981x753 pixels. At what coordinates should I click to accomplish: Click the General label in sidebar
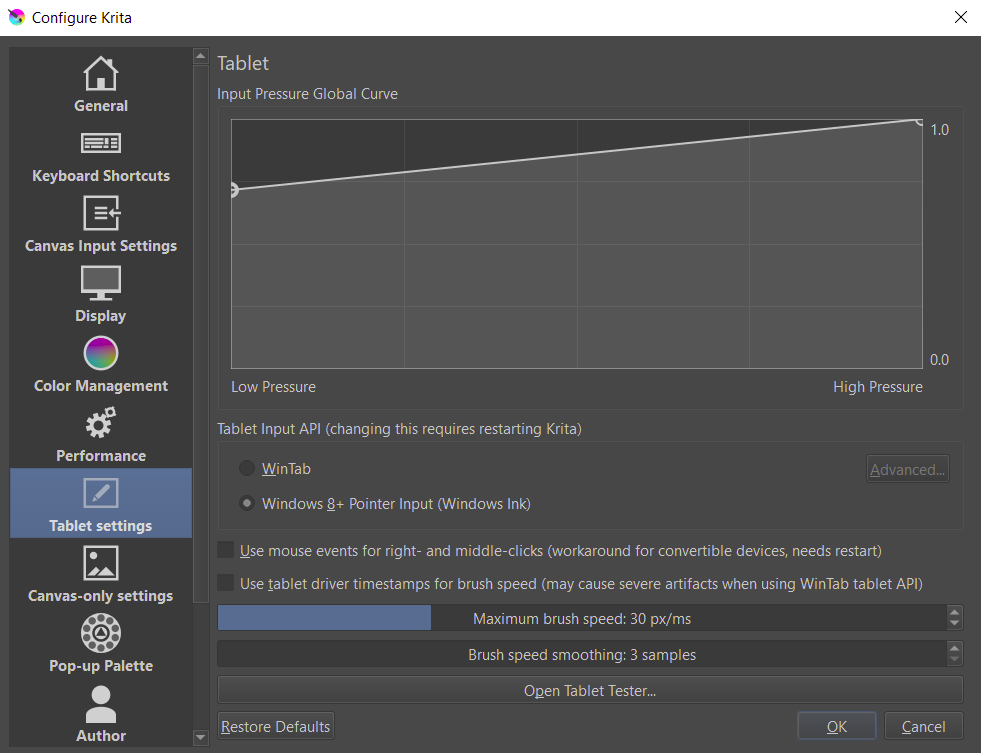(x=101, y=106)
